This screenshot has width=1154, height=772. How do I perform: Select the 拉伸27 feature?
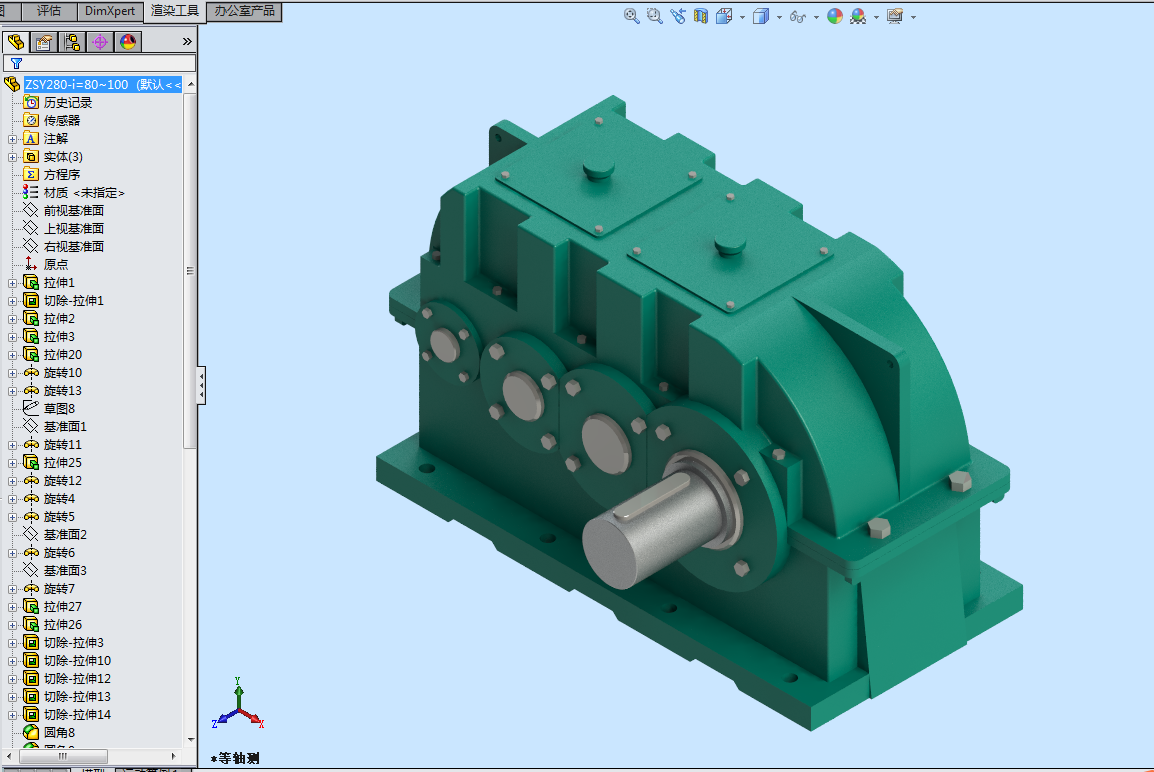[63, 606]
